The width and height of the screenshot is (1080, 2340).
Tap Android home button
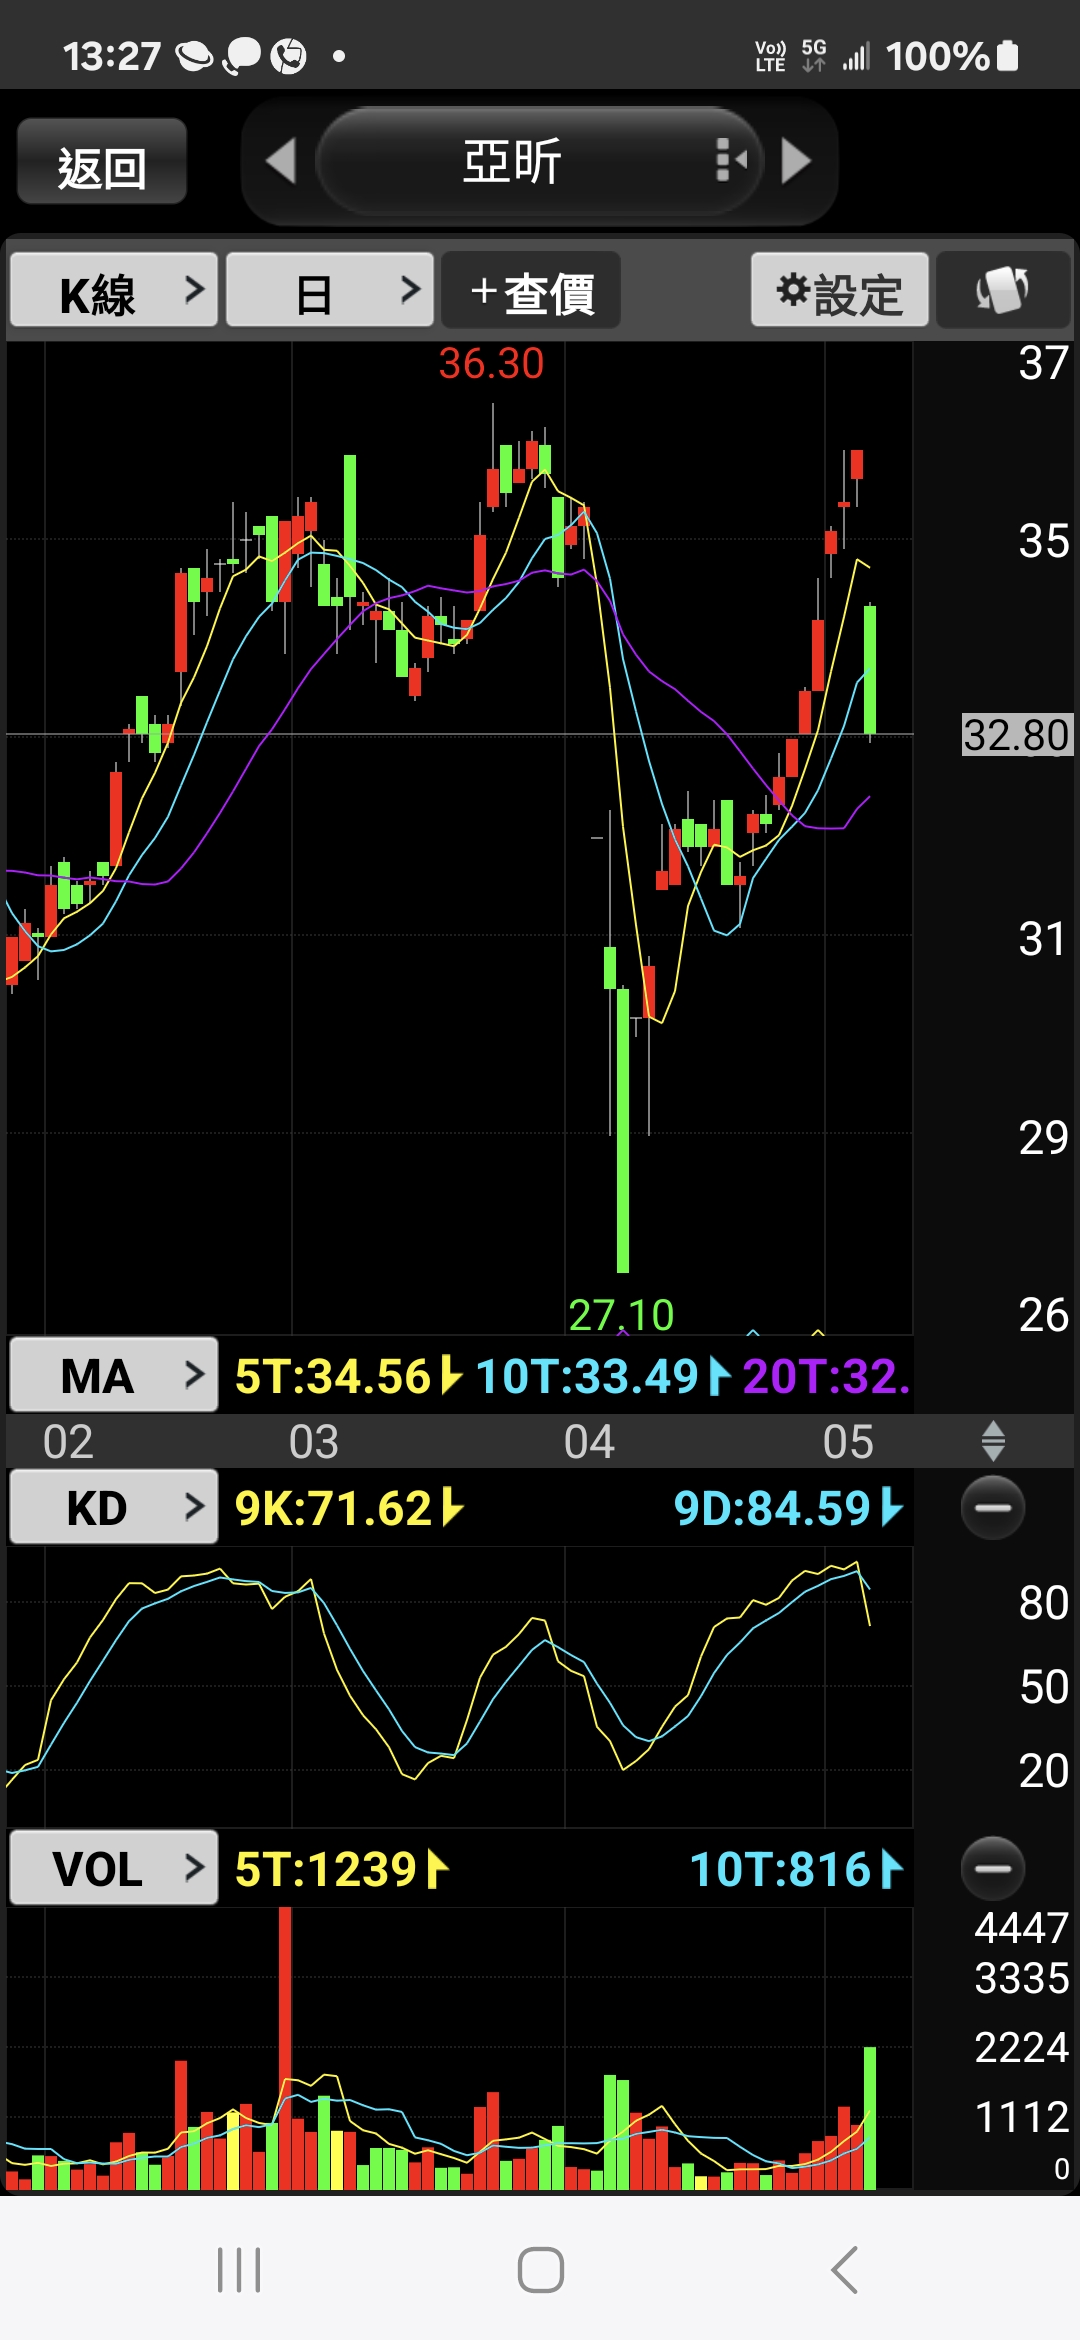[x=541, y=2270]
